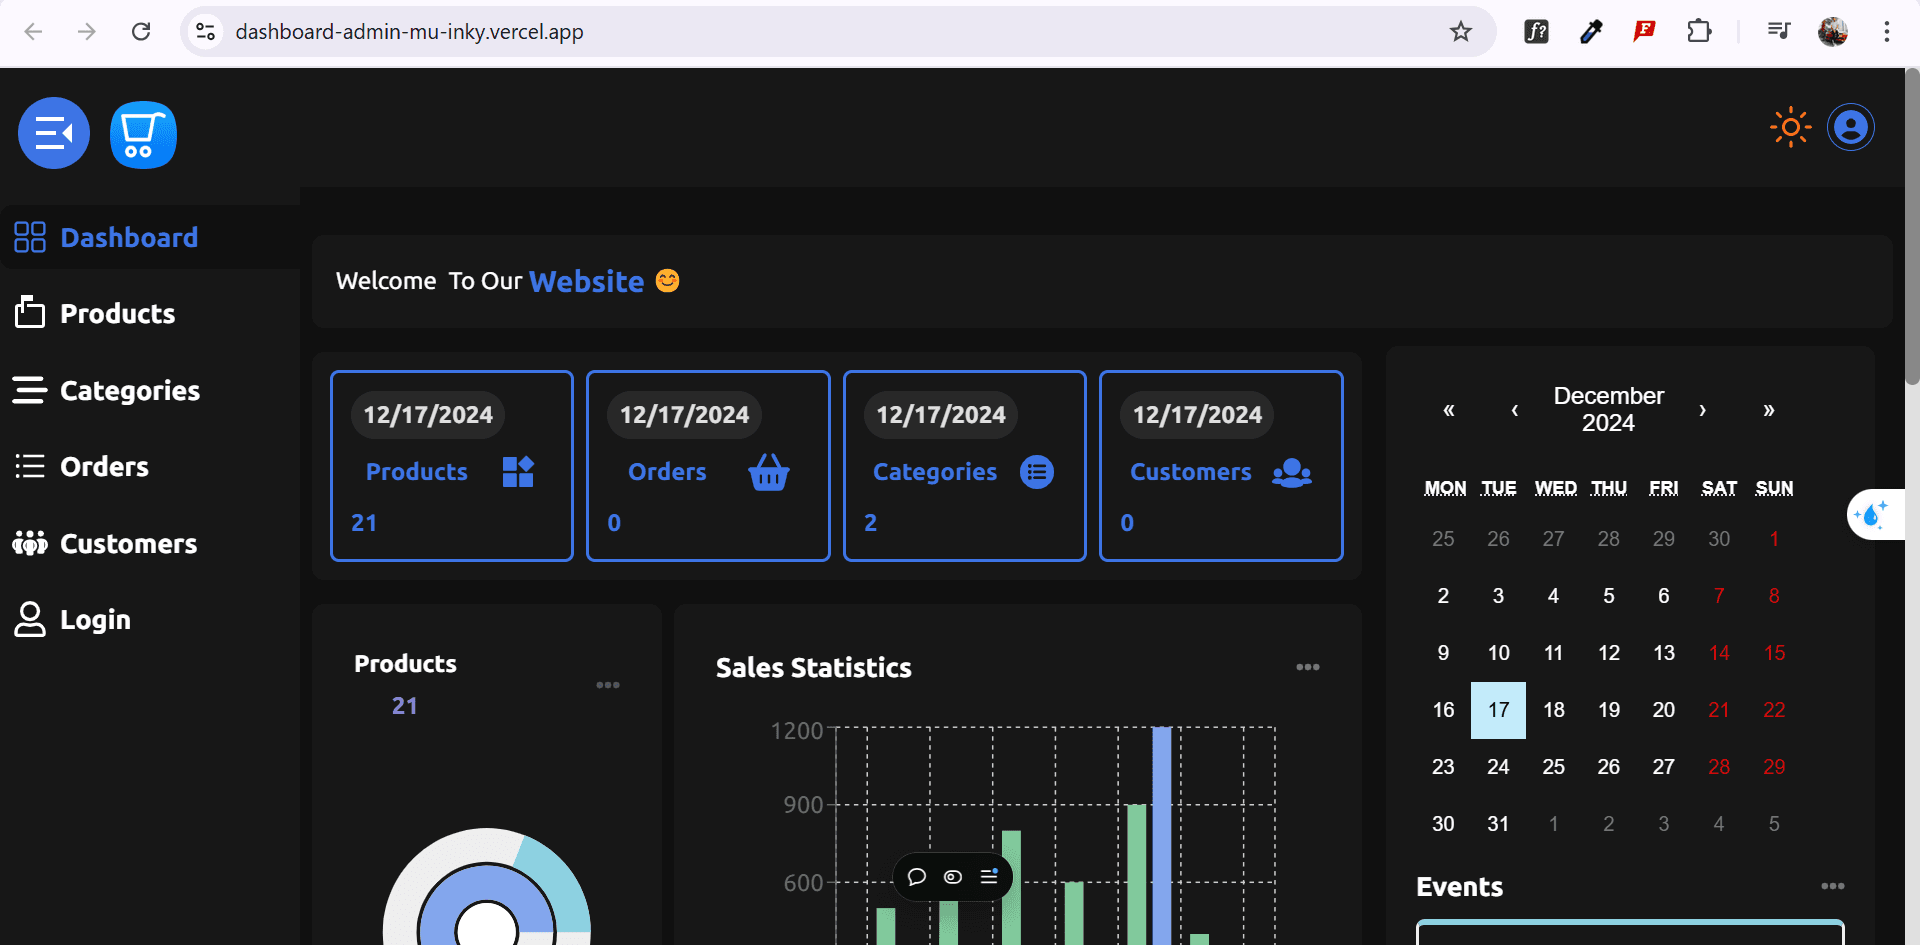1920x945 pixels.
Task: Select December 22 in calendar
Action: point(1774,710)
